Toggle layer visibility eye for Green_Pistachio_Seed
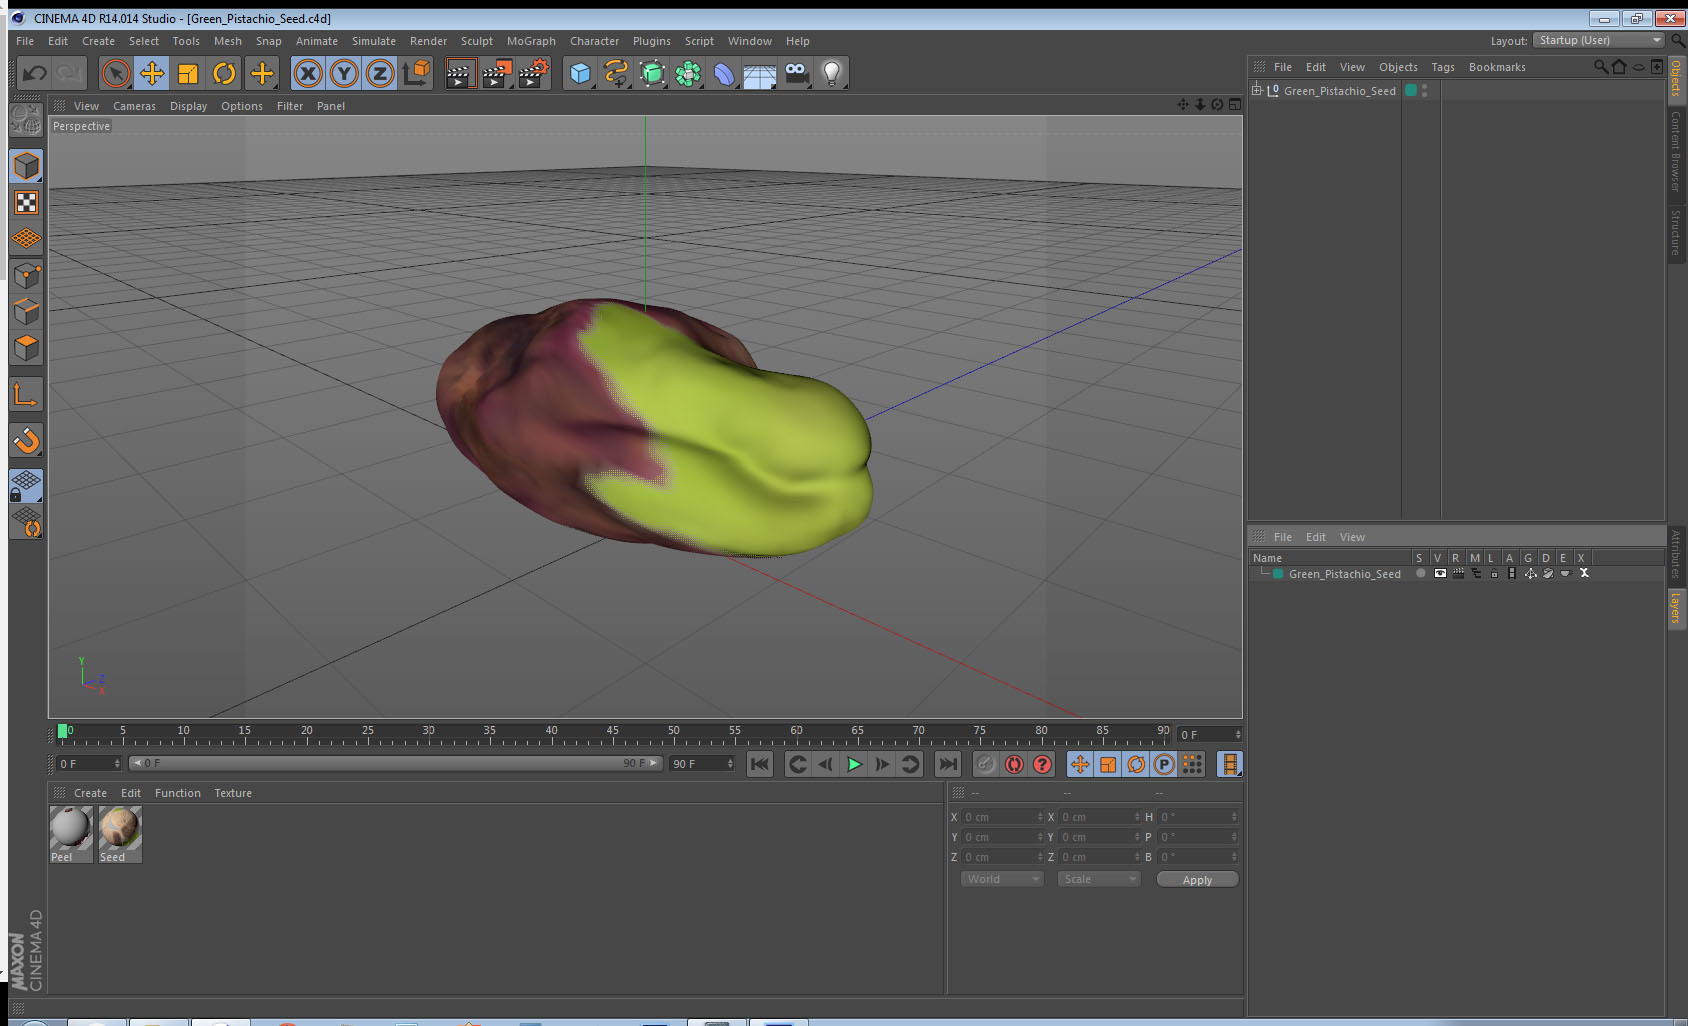 click(1440, 573)
